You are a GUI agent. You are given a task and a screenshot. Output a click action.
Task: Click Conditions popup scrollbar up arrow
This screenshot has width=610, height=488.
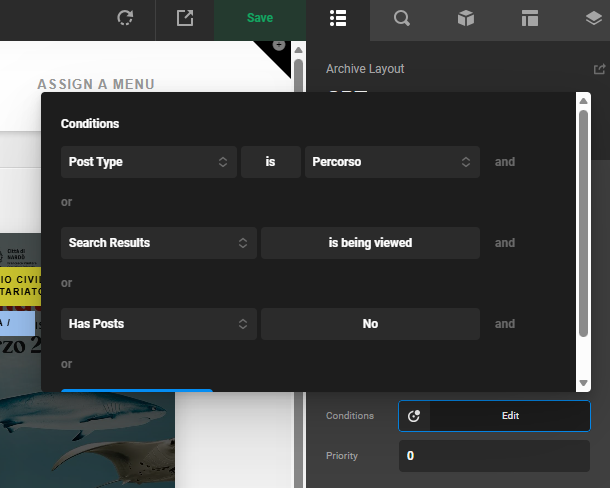(x=583, y=101)
